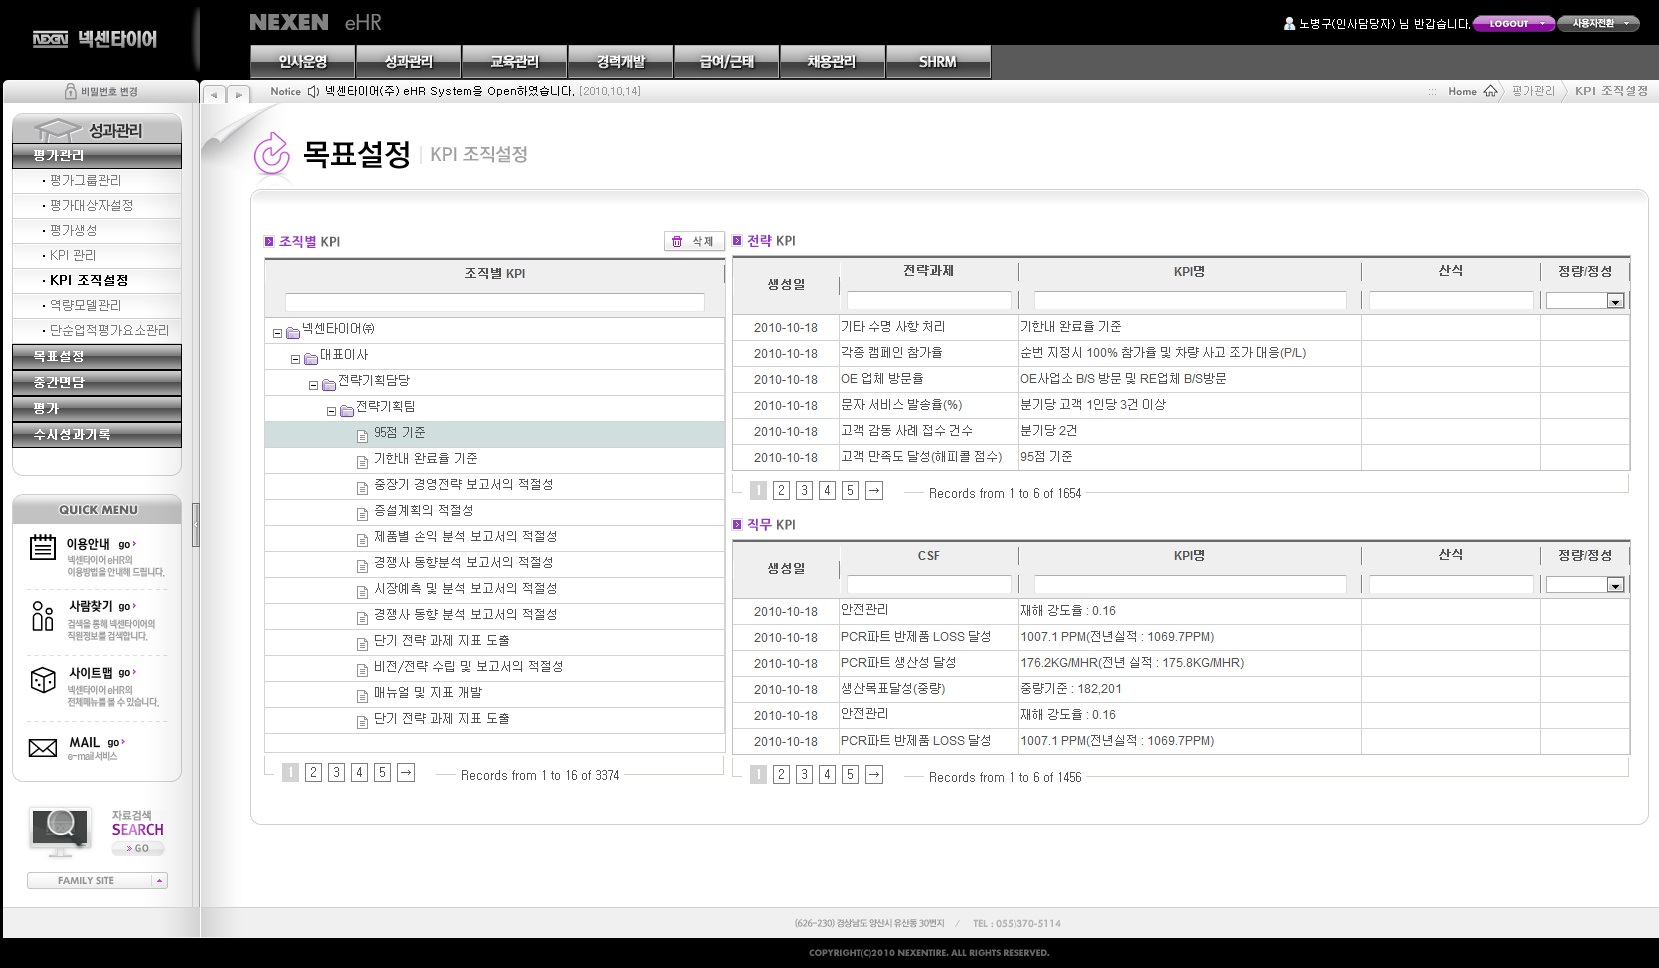Click the Home house icon in breadcrumb
The height and width of the screenshot is (968, 1659).
click(1490, 91)
